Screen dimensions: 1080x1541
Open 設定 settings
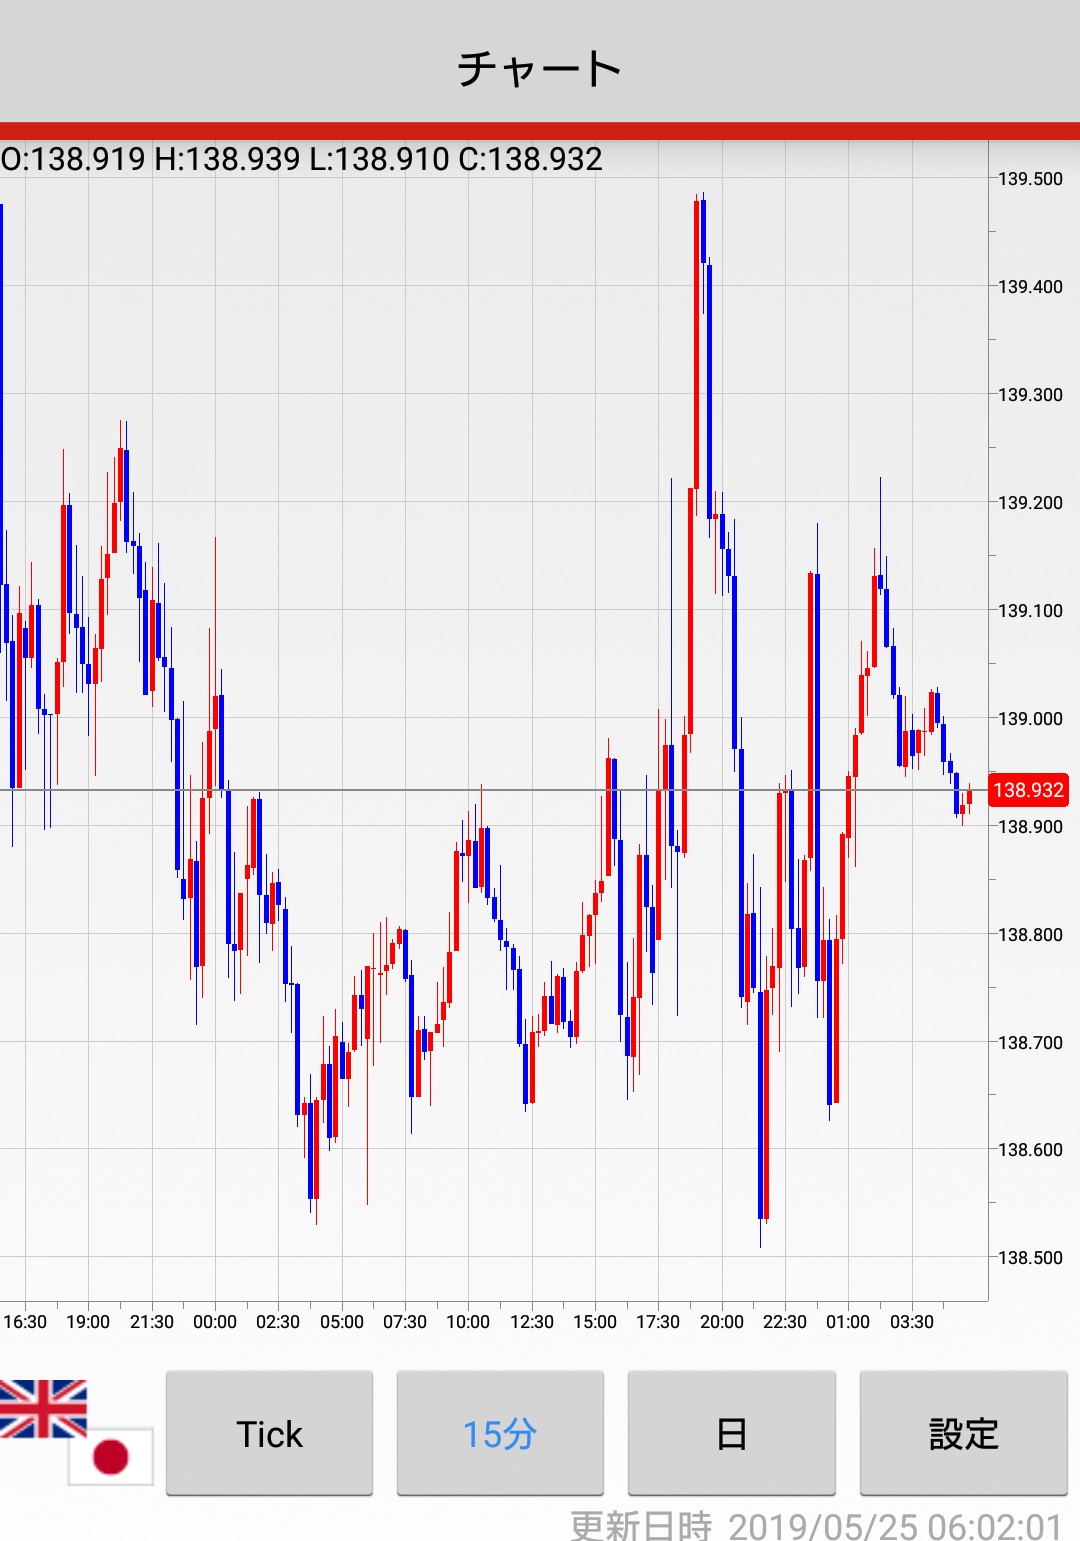click(963, 1433)
